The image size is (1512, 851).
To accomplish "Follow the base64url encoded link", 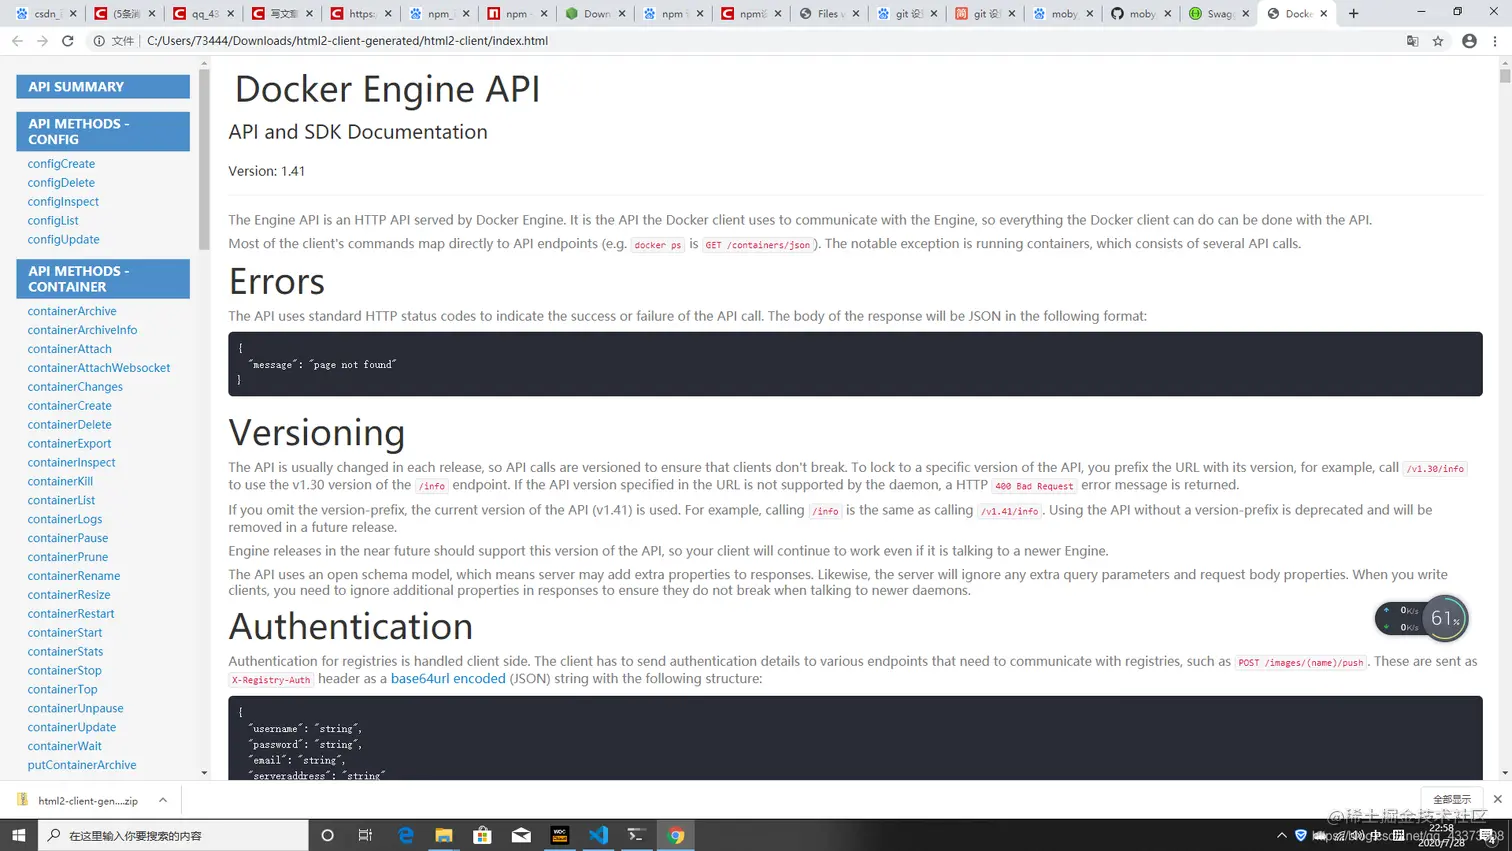I will pos(448,679).
